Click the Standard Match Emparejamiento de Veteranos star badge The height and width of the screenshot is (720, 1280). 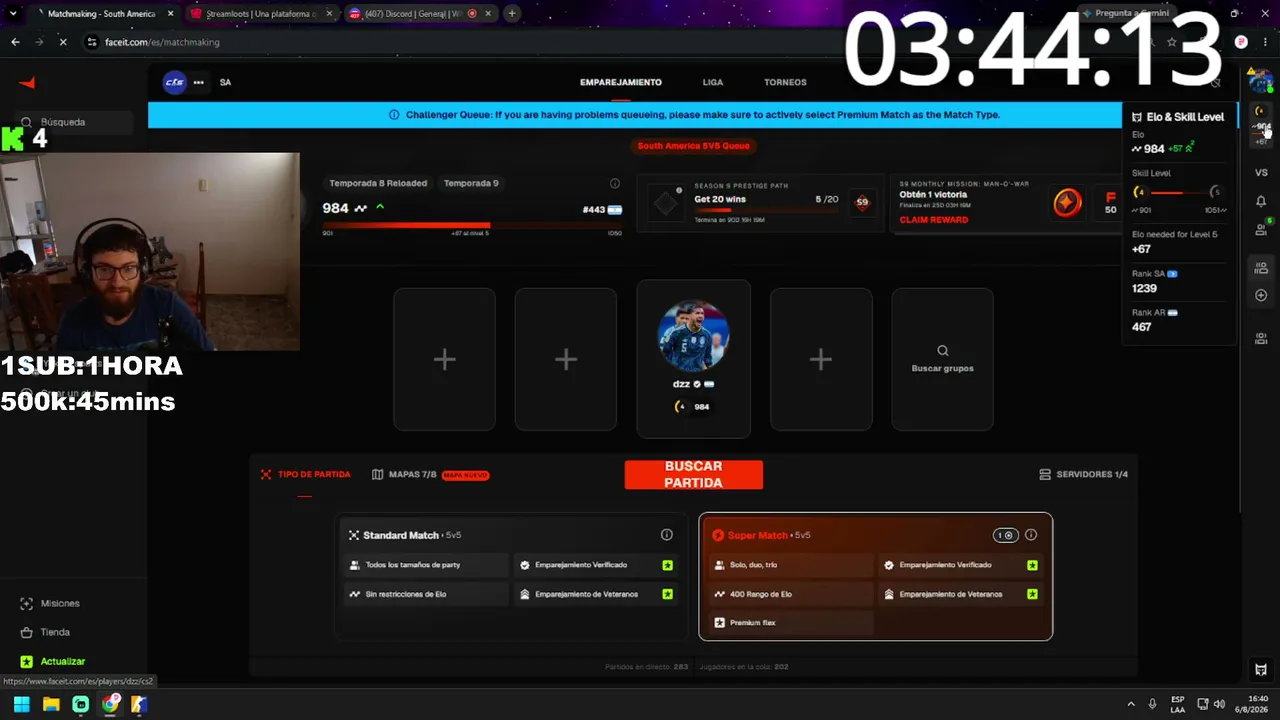pos(667,594)
